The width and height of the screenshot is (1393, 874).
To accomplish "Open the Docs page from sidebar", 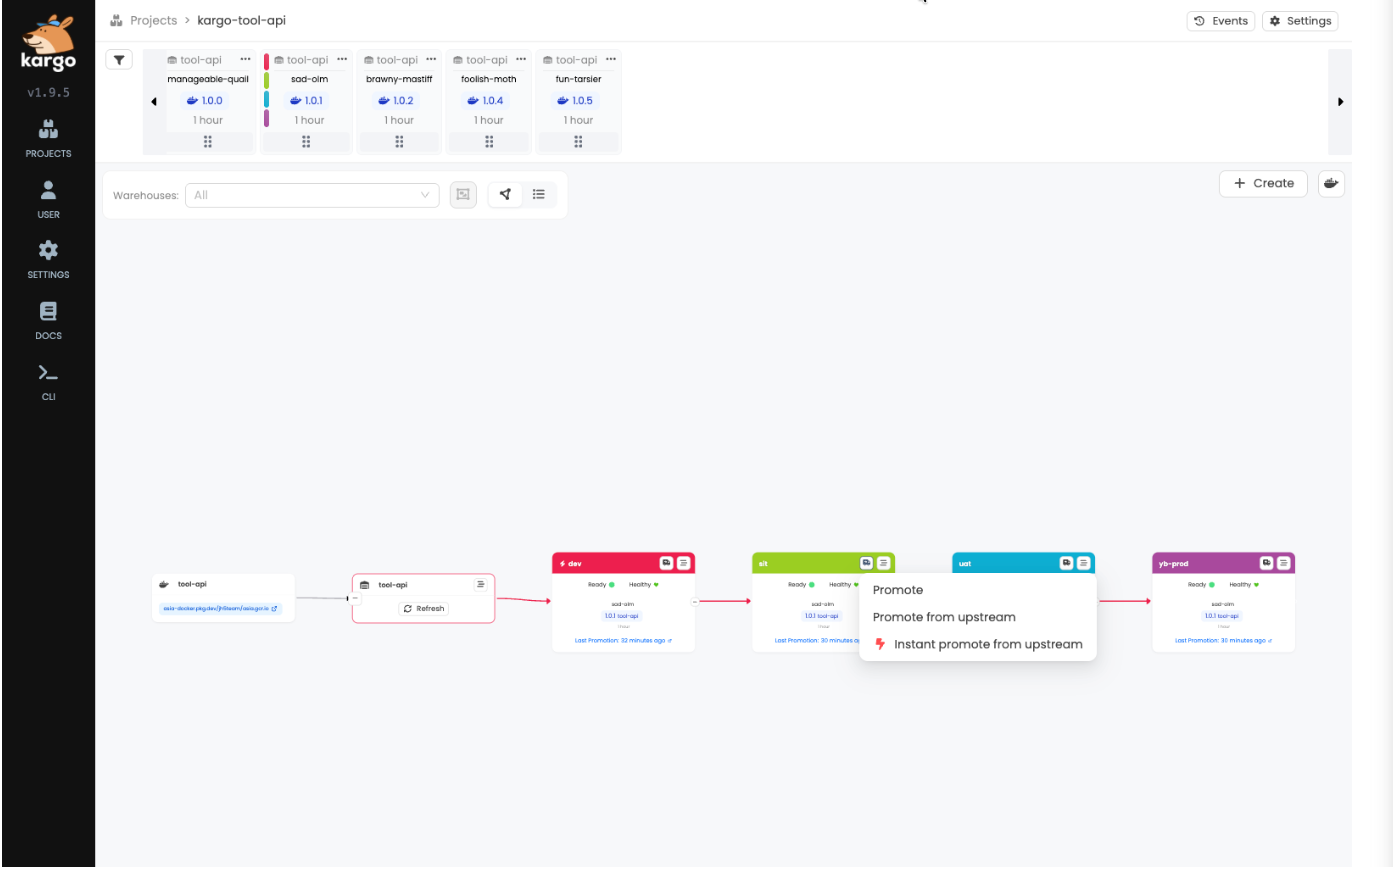I will point(48,321).
